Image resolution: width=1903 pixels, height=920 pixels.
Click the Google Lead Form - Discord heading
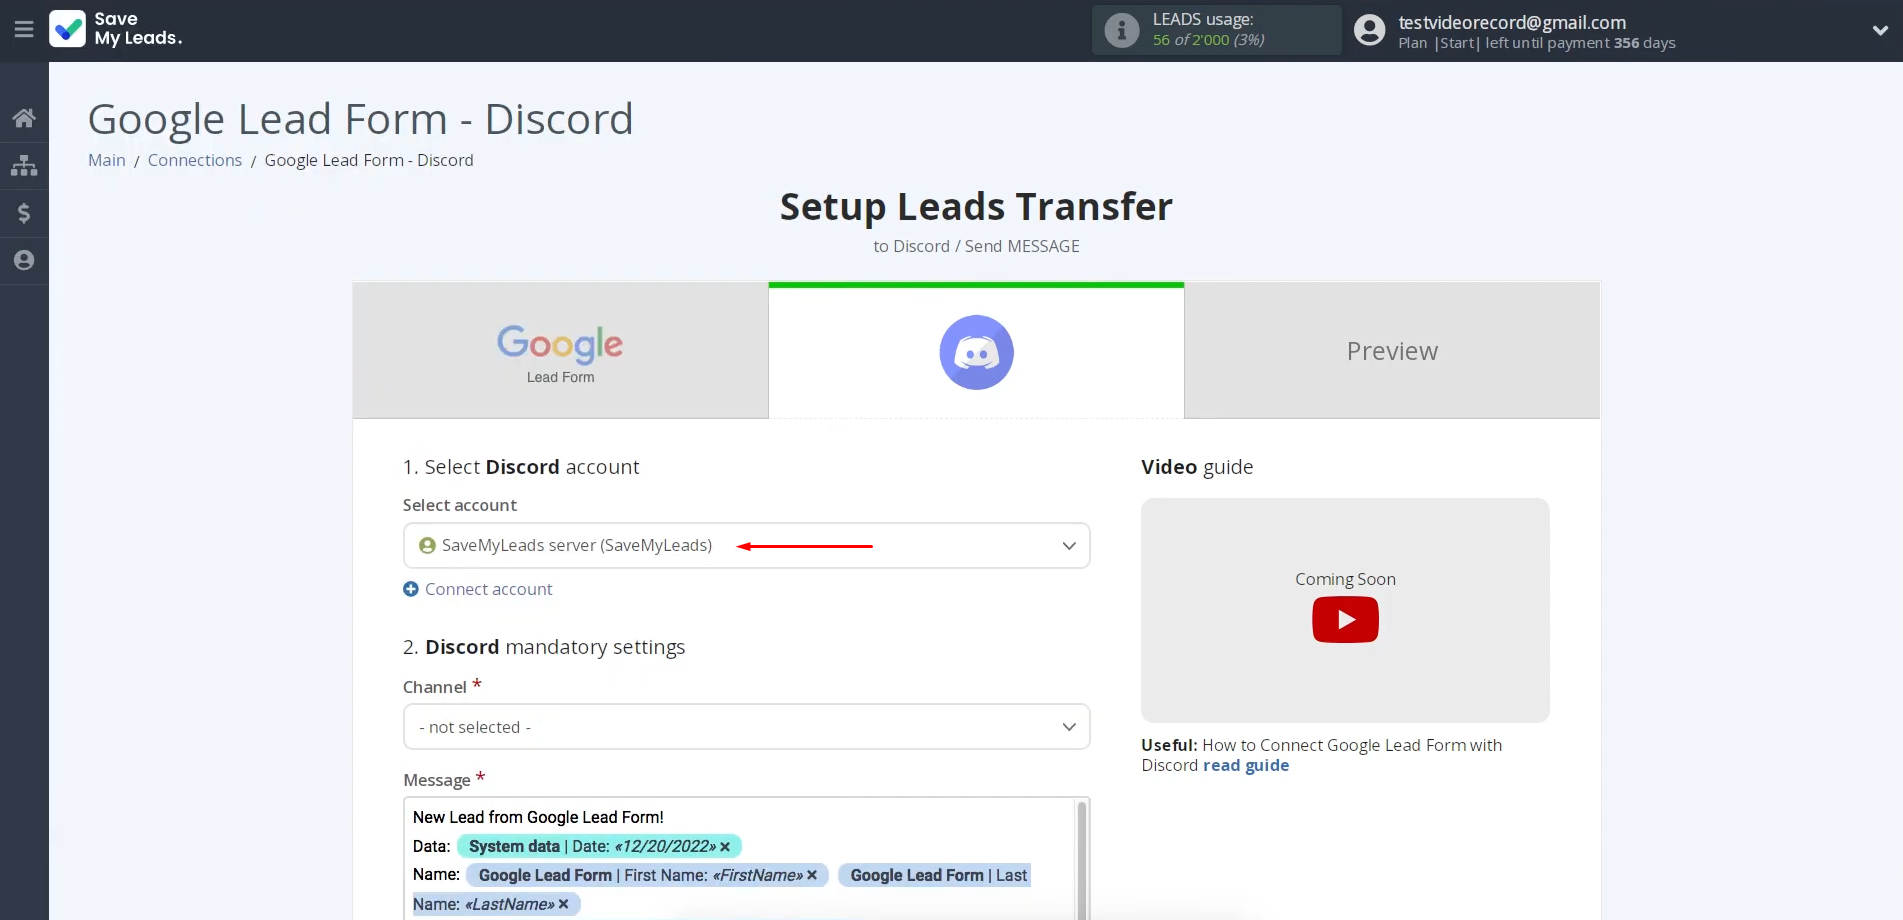pyautogui.click(x=360, y=119)
